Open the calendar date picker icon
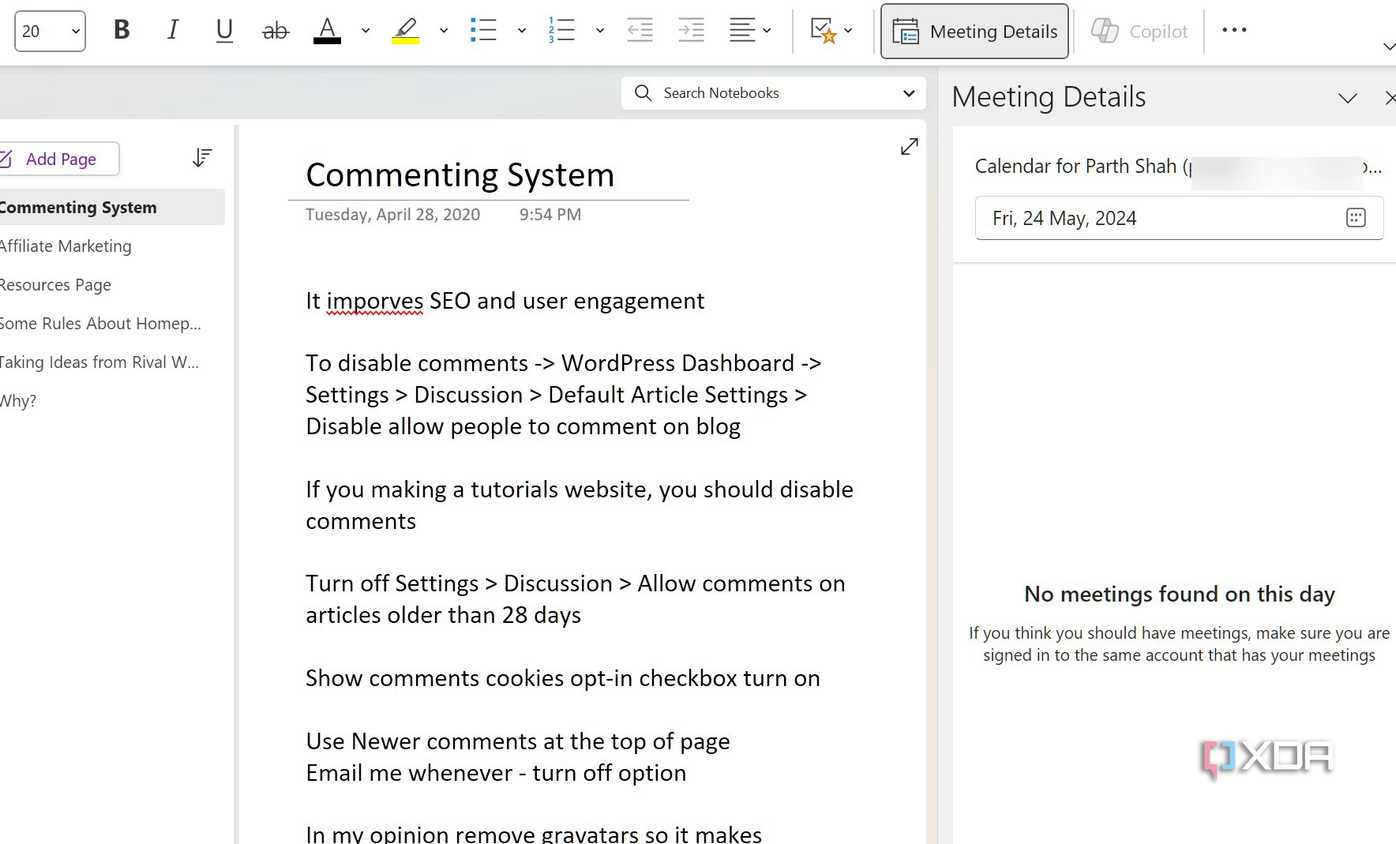 point(1356,218)
